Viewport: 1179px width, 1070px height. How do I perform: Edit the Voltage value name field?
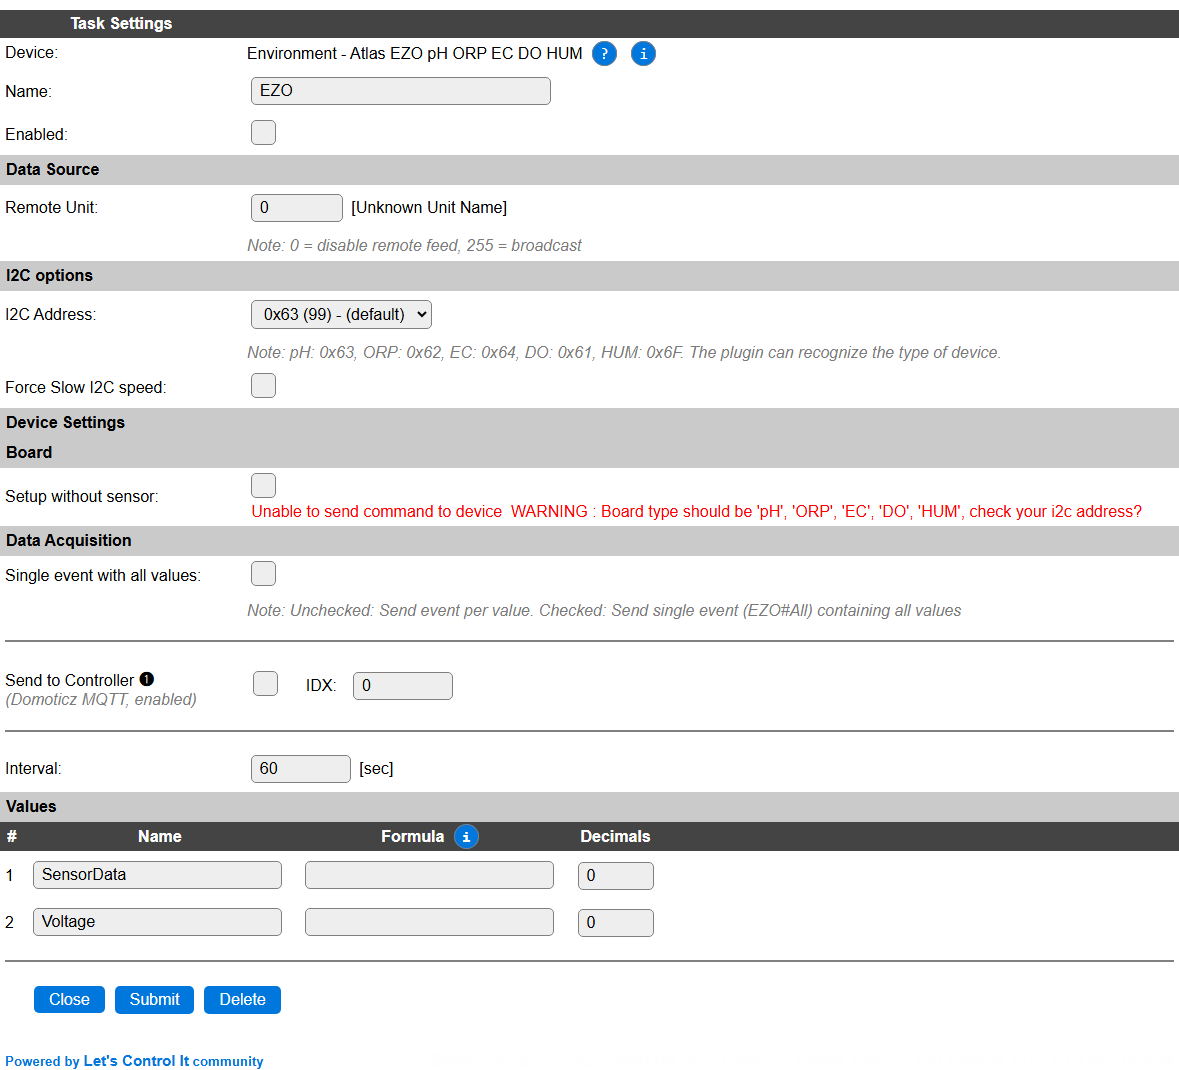[x=157, y=922]
